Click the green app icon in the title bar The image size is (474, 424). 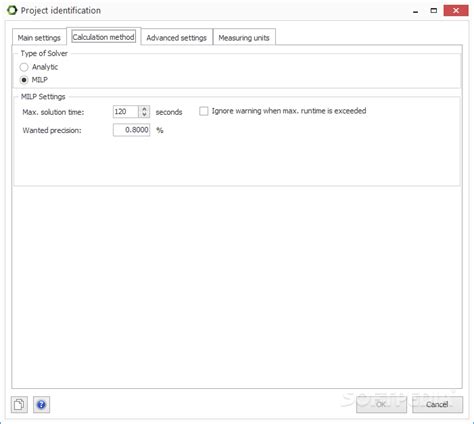pyautogui.click(x=12, y=10)
